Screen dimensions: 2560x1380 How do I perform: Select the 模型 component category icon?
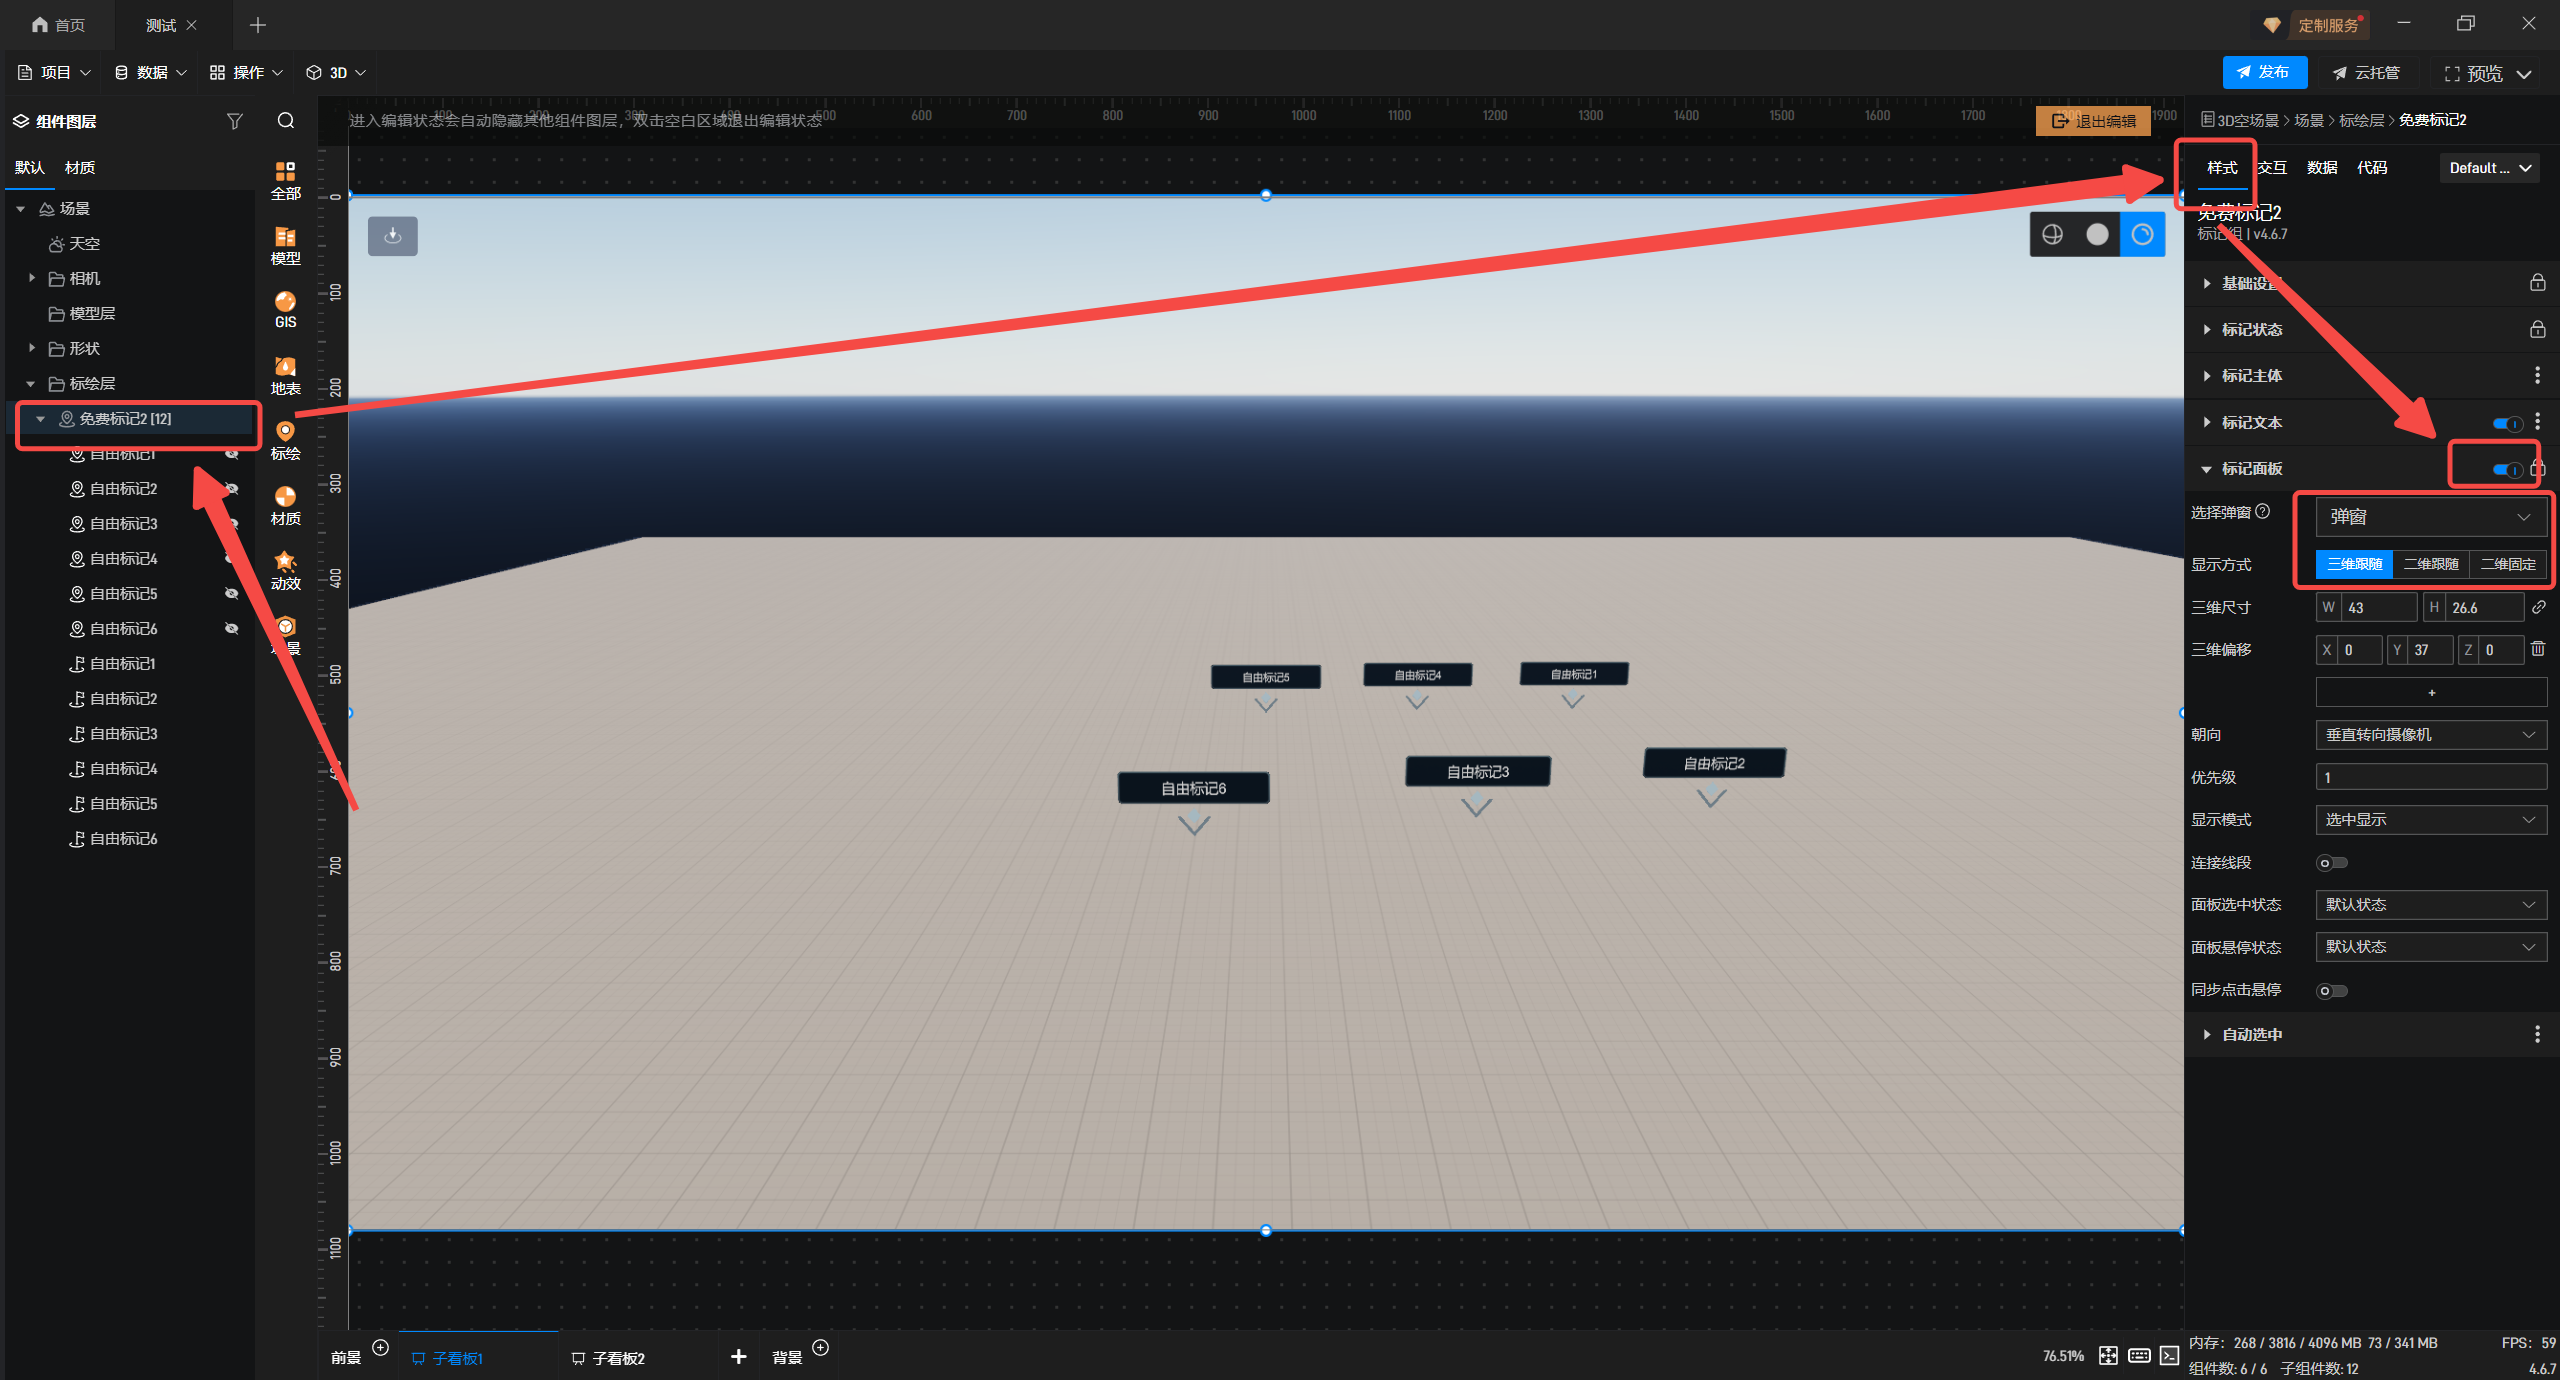[x=285, y=245]
